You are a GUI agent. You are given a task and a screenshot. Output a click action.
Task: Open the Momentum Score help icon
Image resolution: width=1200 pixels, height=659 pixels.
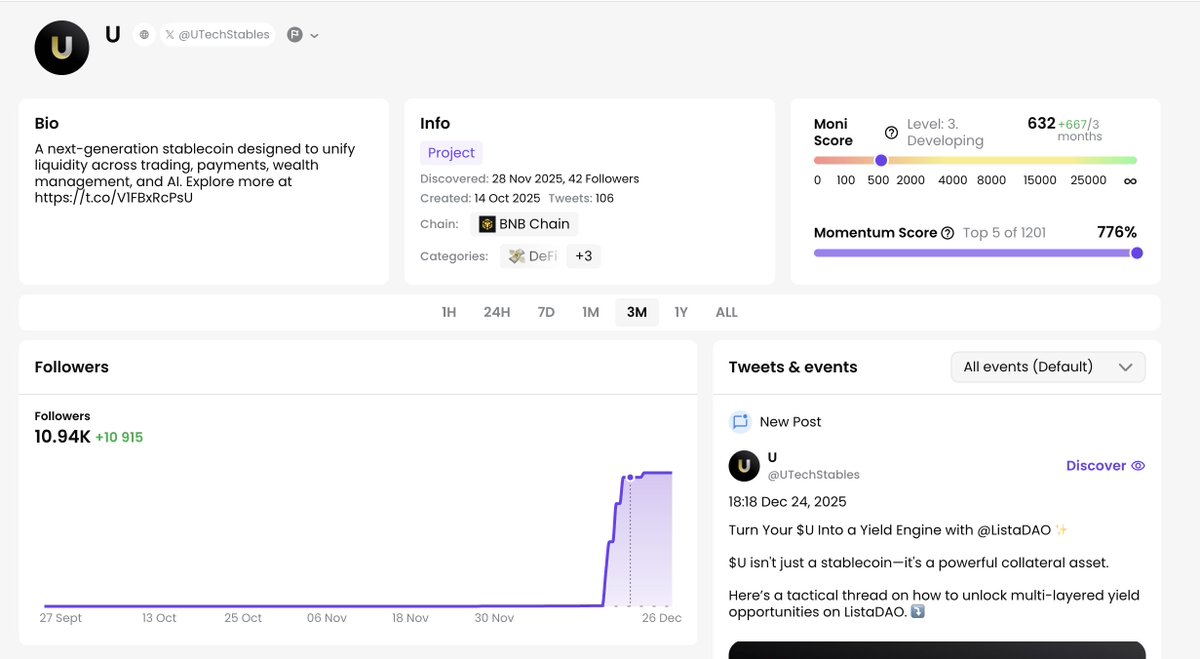[x=947, y=233]
